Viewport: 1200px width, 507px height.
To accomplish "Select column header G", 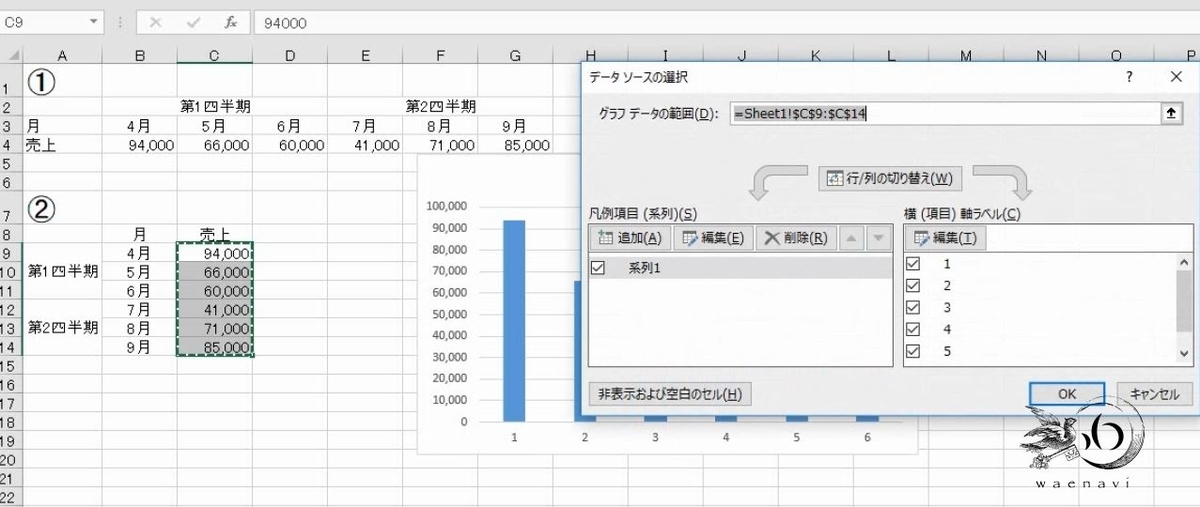I will (x=515, y=56).
